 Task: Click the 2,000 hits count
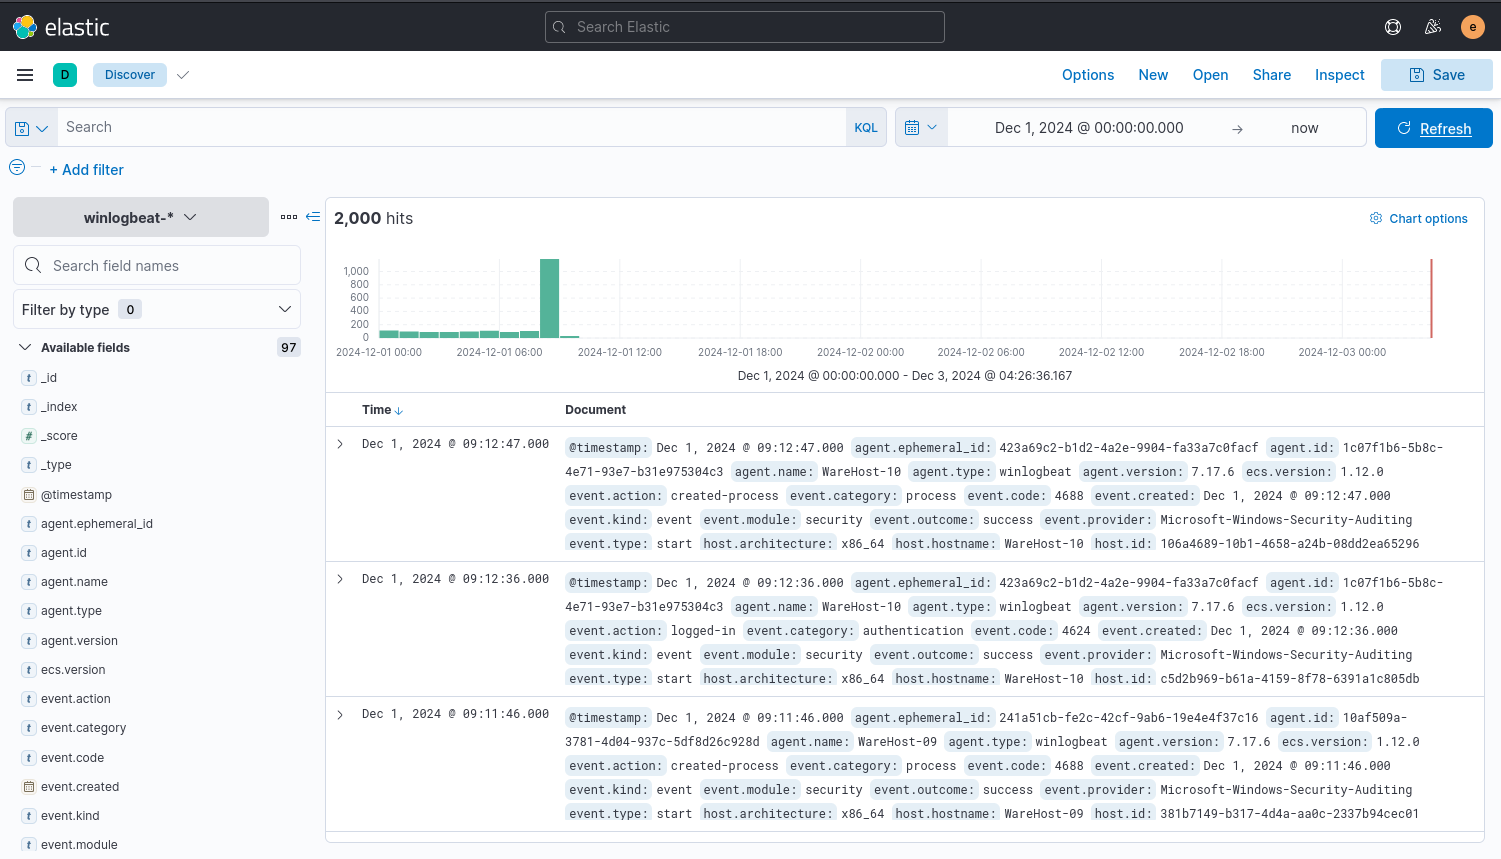coord(373,218)
